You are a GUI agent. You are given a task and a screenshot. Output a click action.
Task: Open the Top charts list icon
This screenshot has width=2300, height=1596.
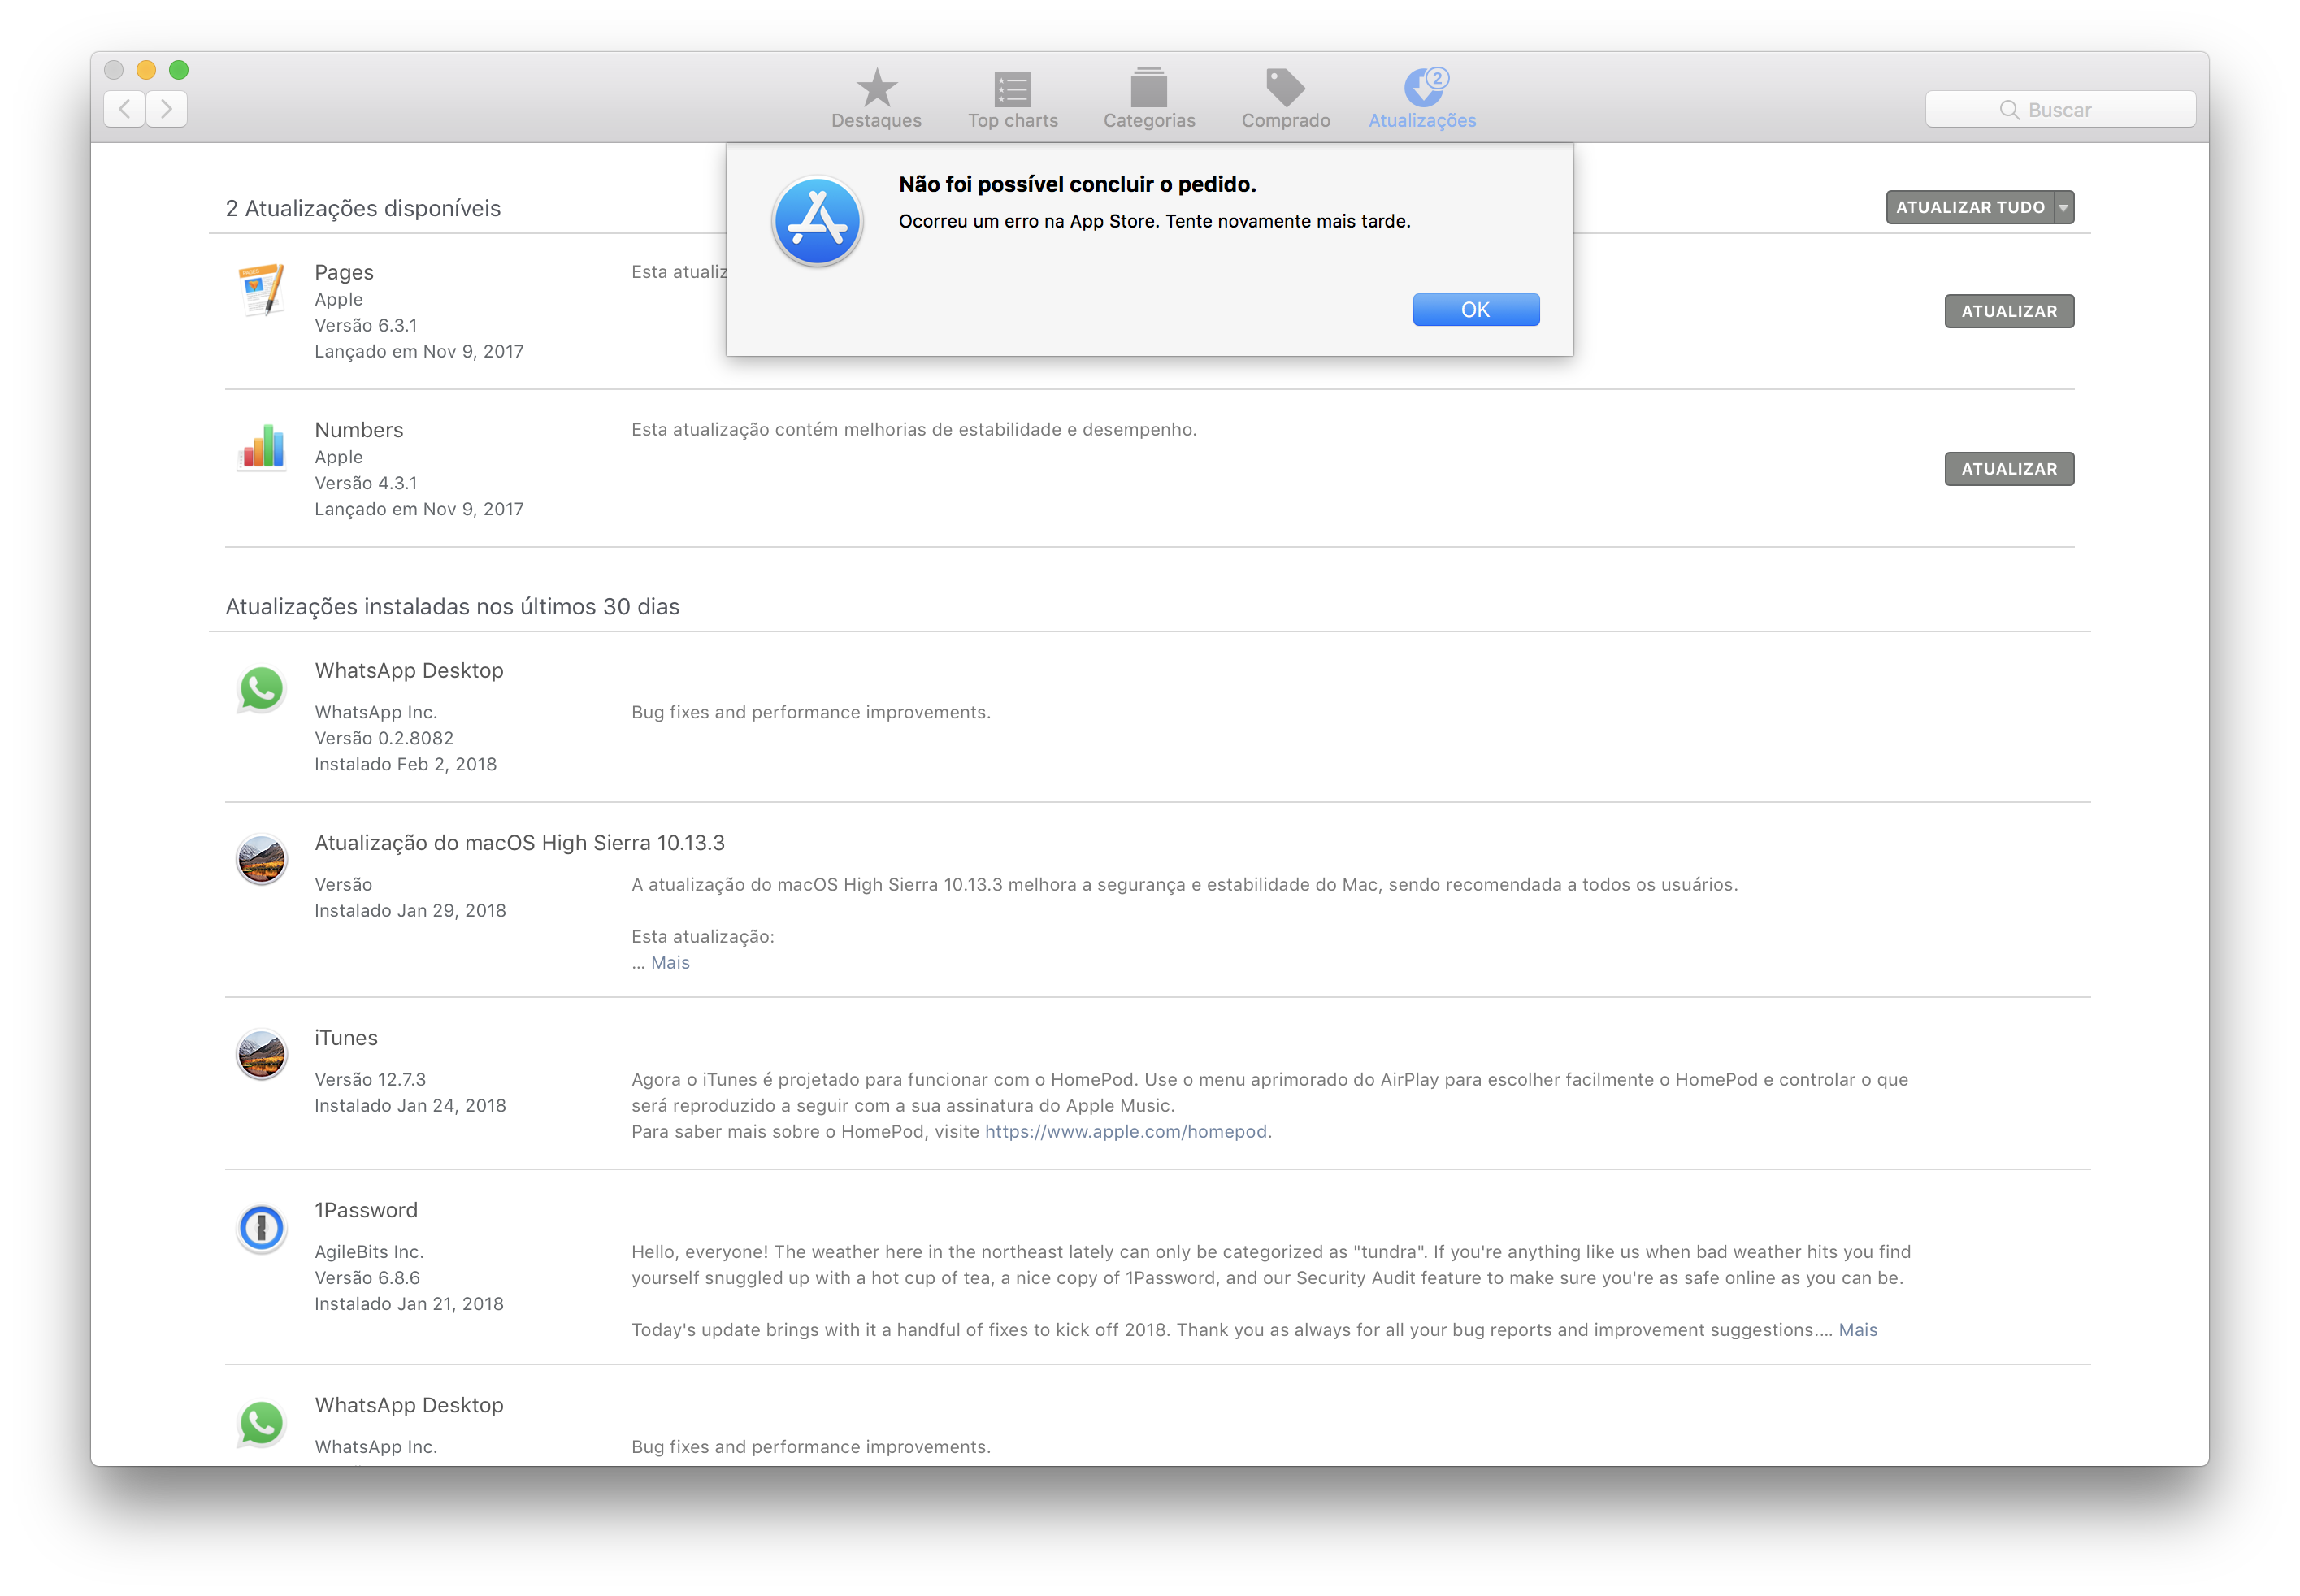[x=1012, y=90]
